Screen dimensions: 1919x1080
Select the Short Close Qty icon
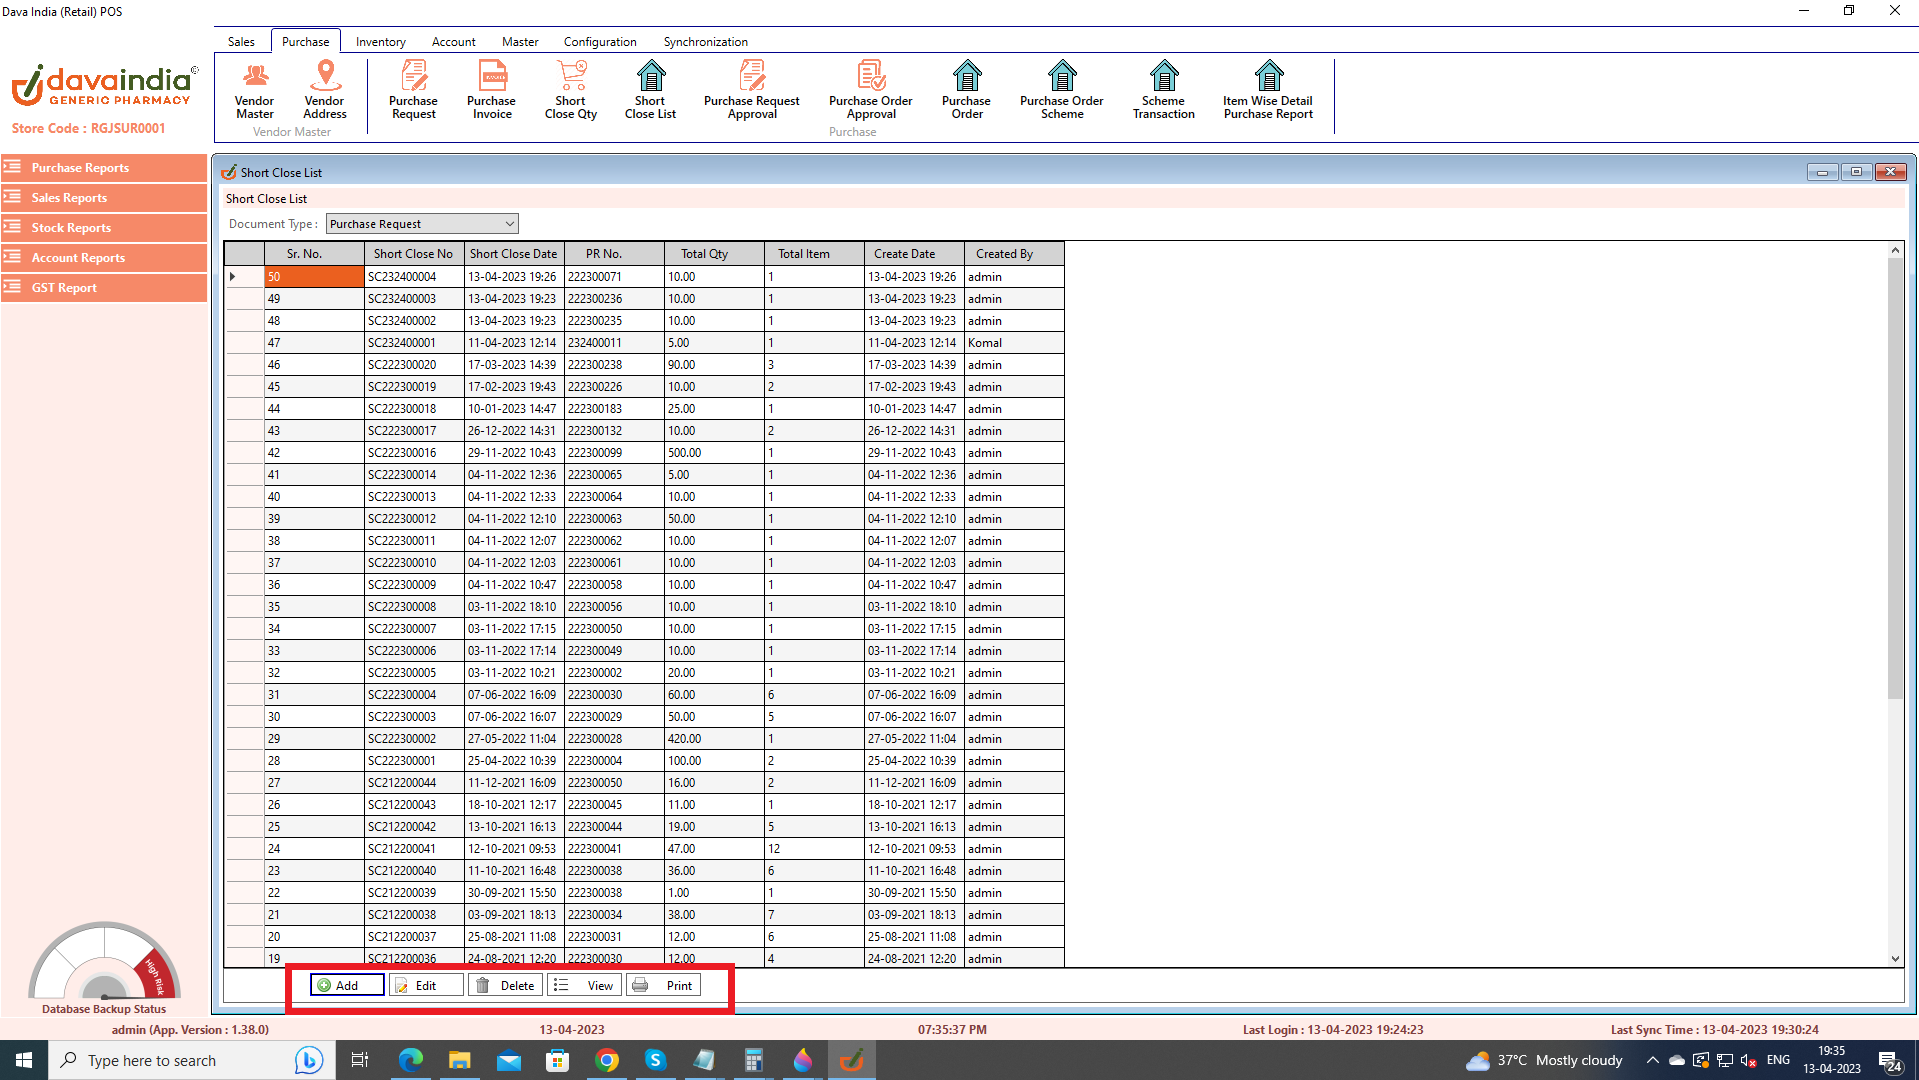point(571,90)
